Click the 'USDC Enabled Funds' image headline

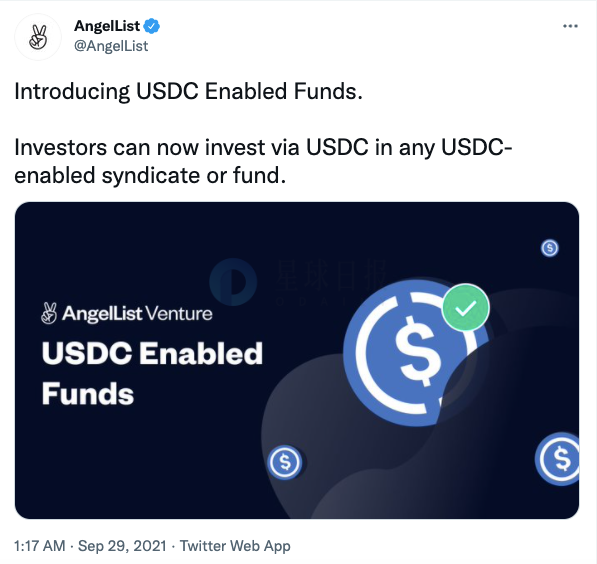(x=152, y=374)
